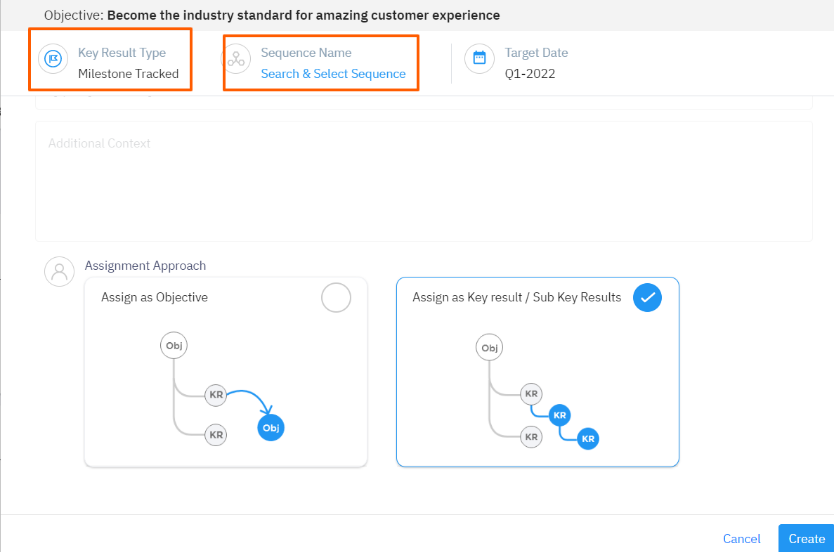
Task: Click the blue checkmark on Key result card
Action: pos(647,297)
